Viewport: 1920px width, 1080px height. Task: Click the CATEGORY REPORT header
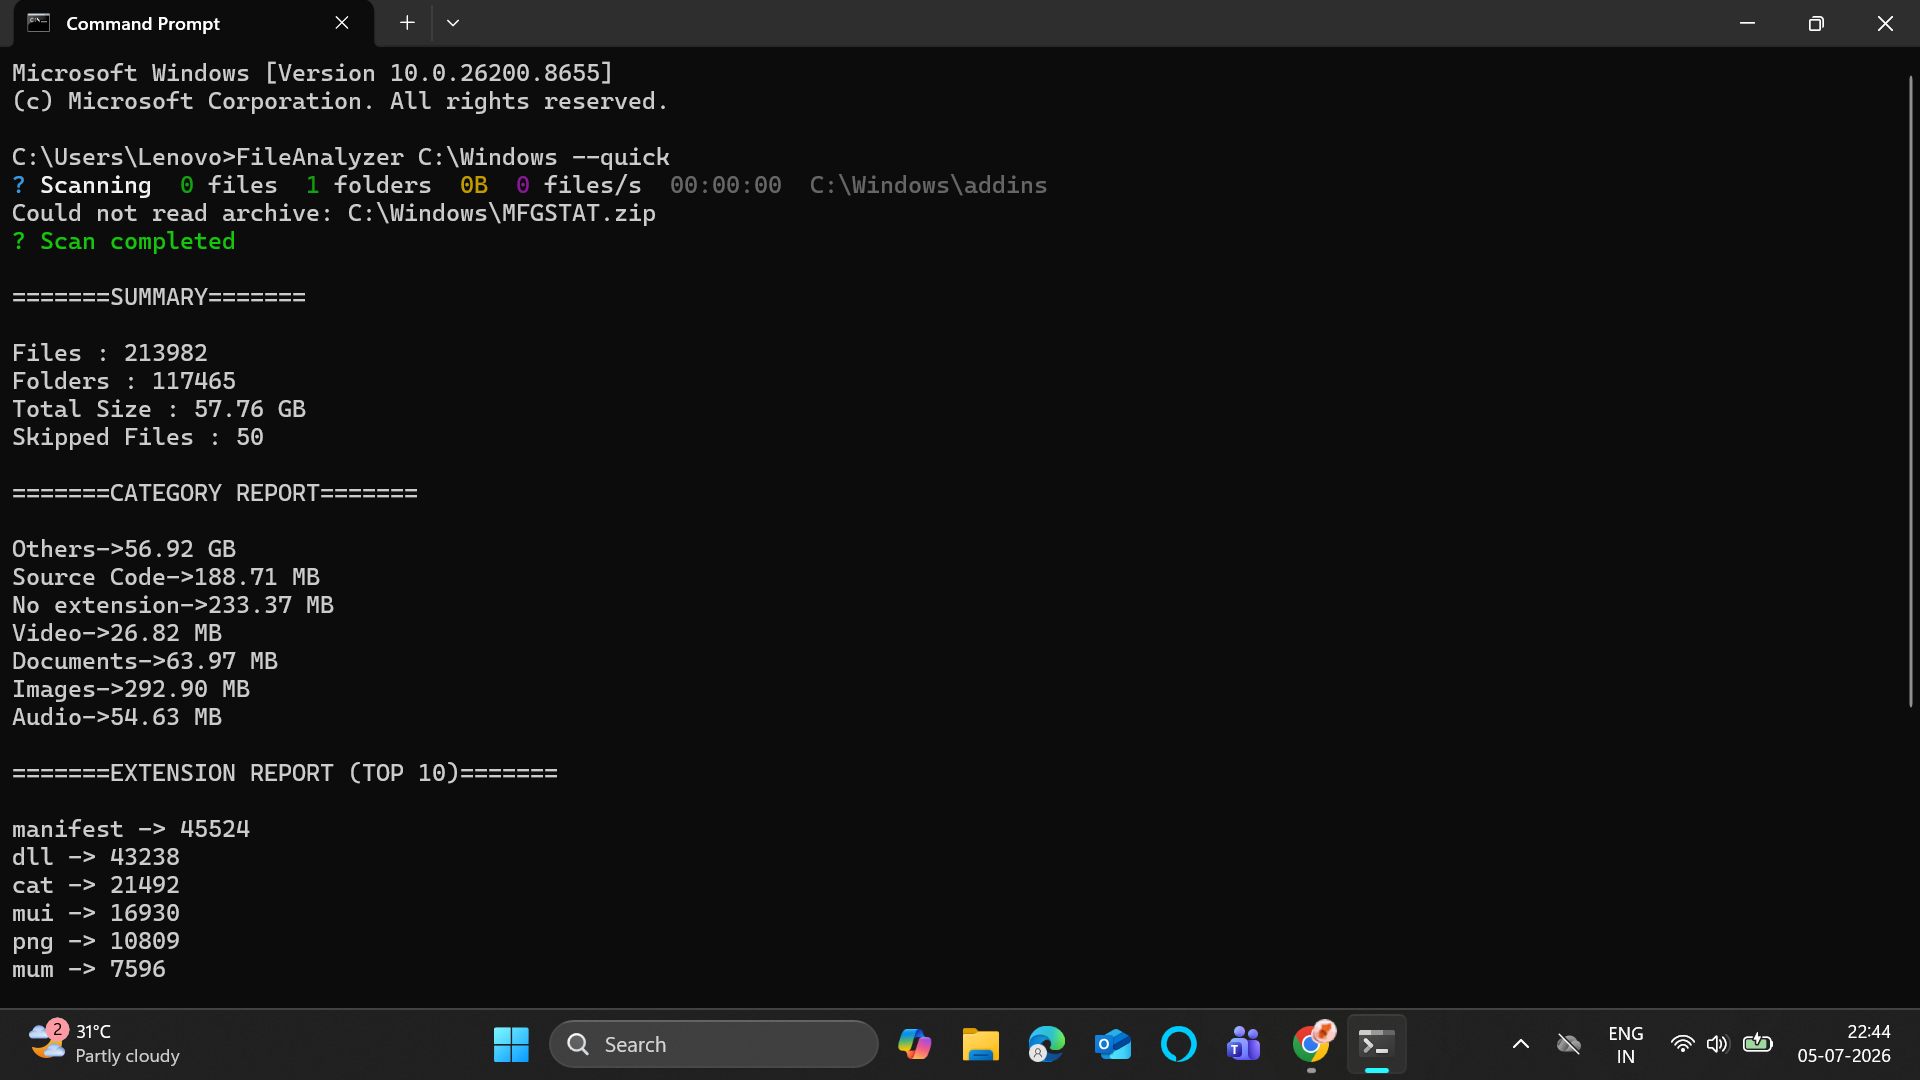pos(215,493)
